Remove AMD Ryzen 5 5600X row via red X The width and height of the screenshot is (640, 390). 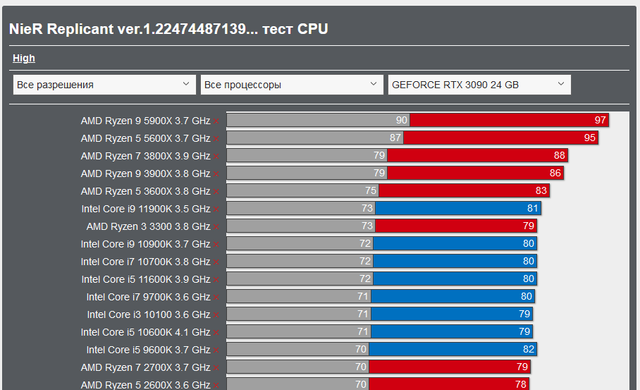[216, 139]
